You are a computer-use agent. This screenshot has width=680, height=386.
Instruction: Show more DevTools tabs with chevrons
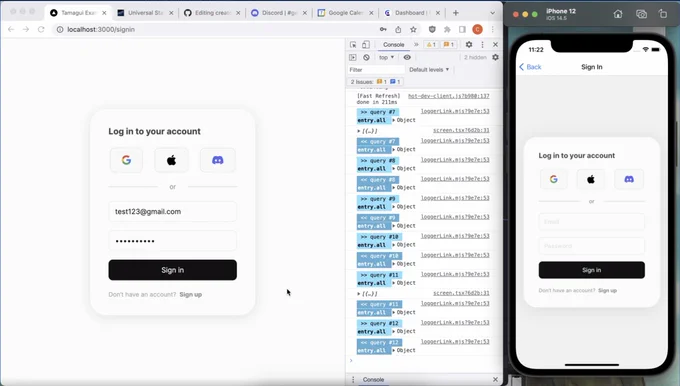[x=416, y=45]
